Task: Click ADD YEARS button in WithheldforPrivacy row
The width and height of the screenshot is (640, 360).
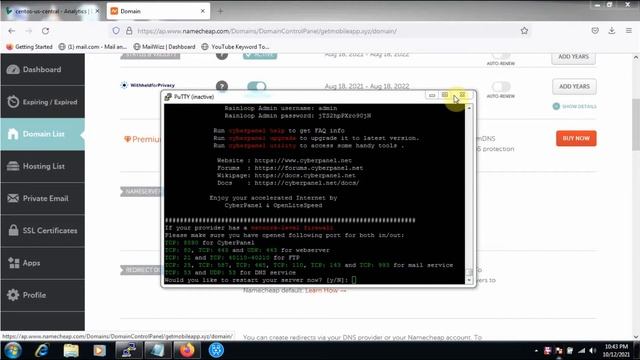Action: [x=574, y=86]
